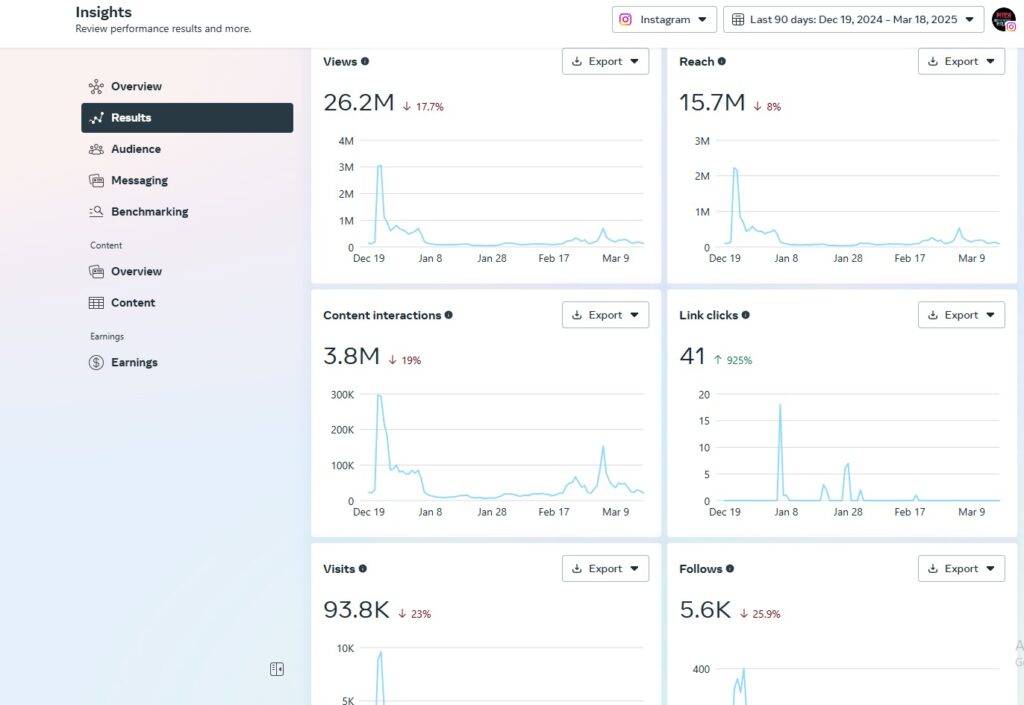Open the Content interactions Export dropdown
Viewport: 1024px width, 705px height.
tap(605, 315)
